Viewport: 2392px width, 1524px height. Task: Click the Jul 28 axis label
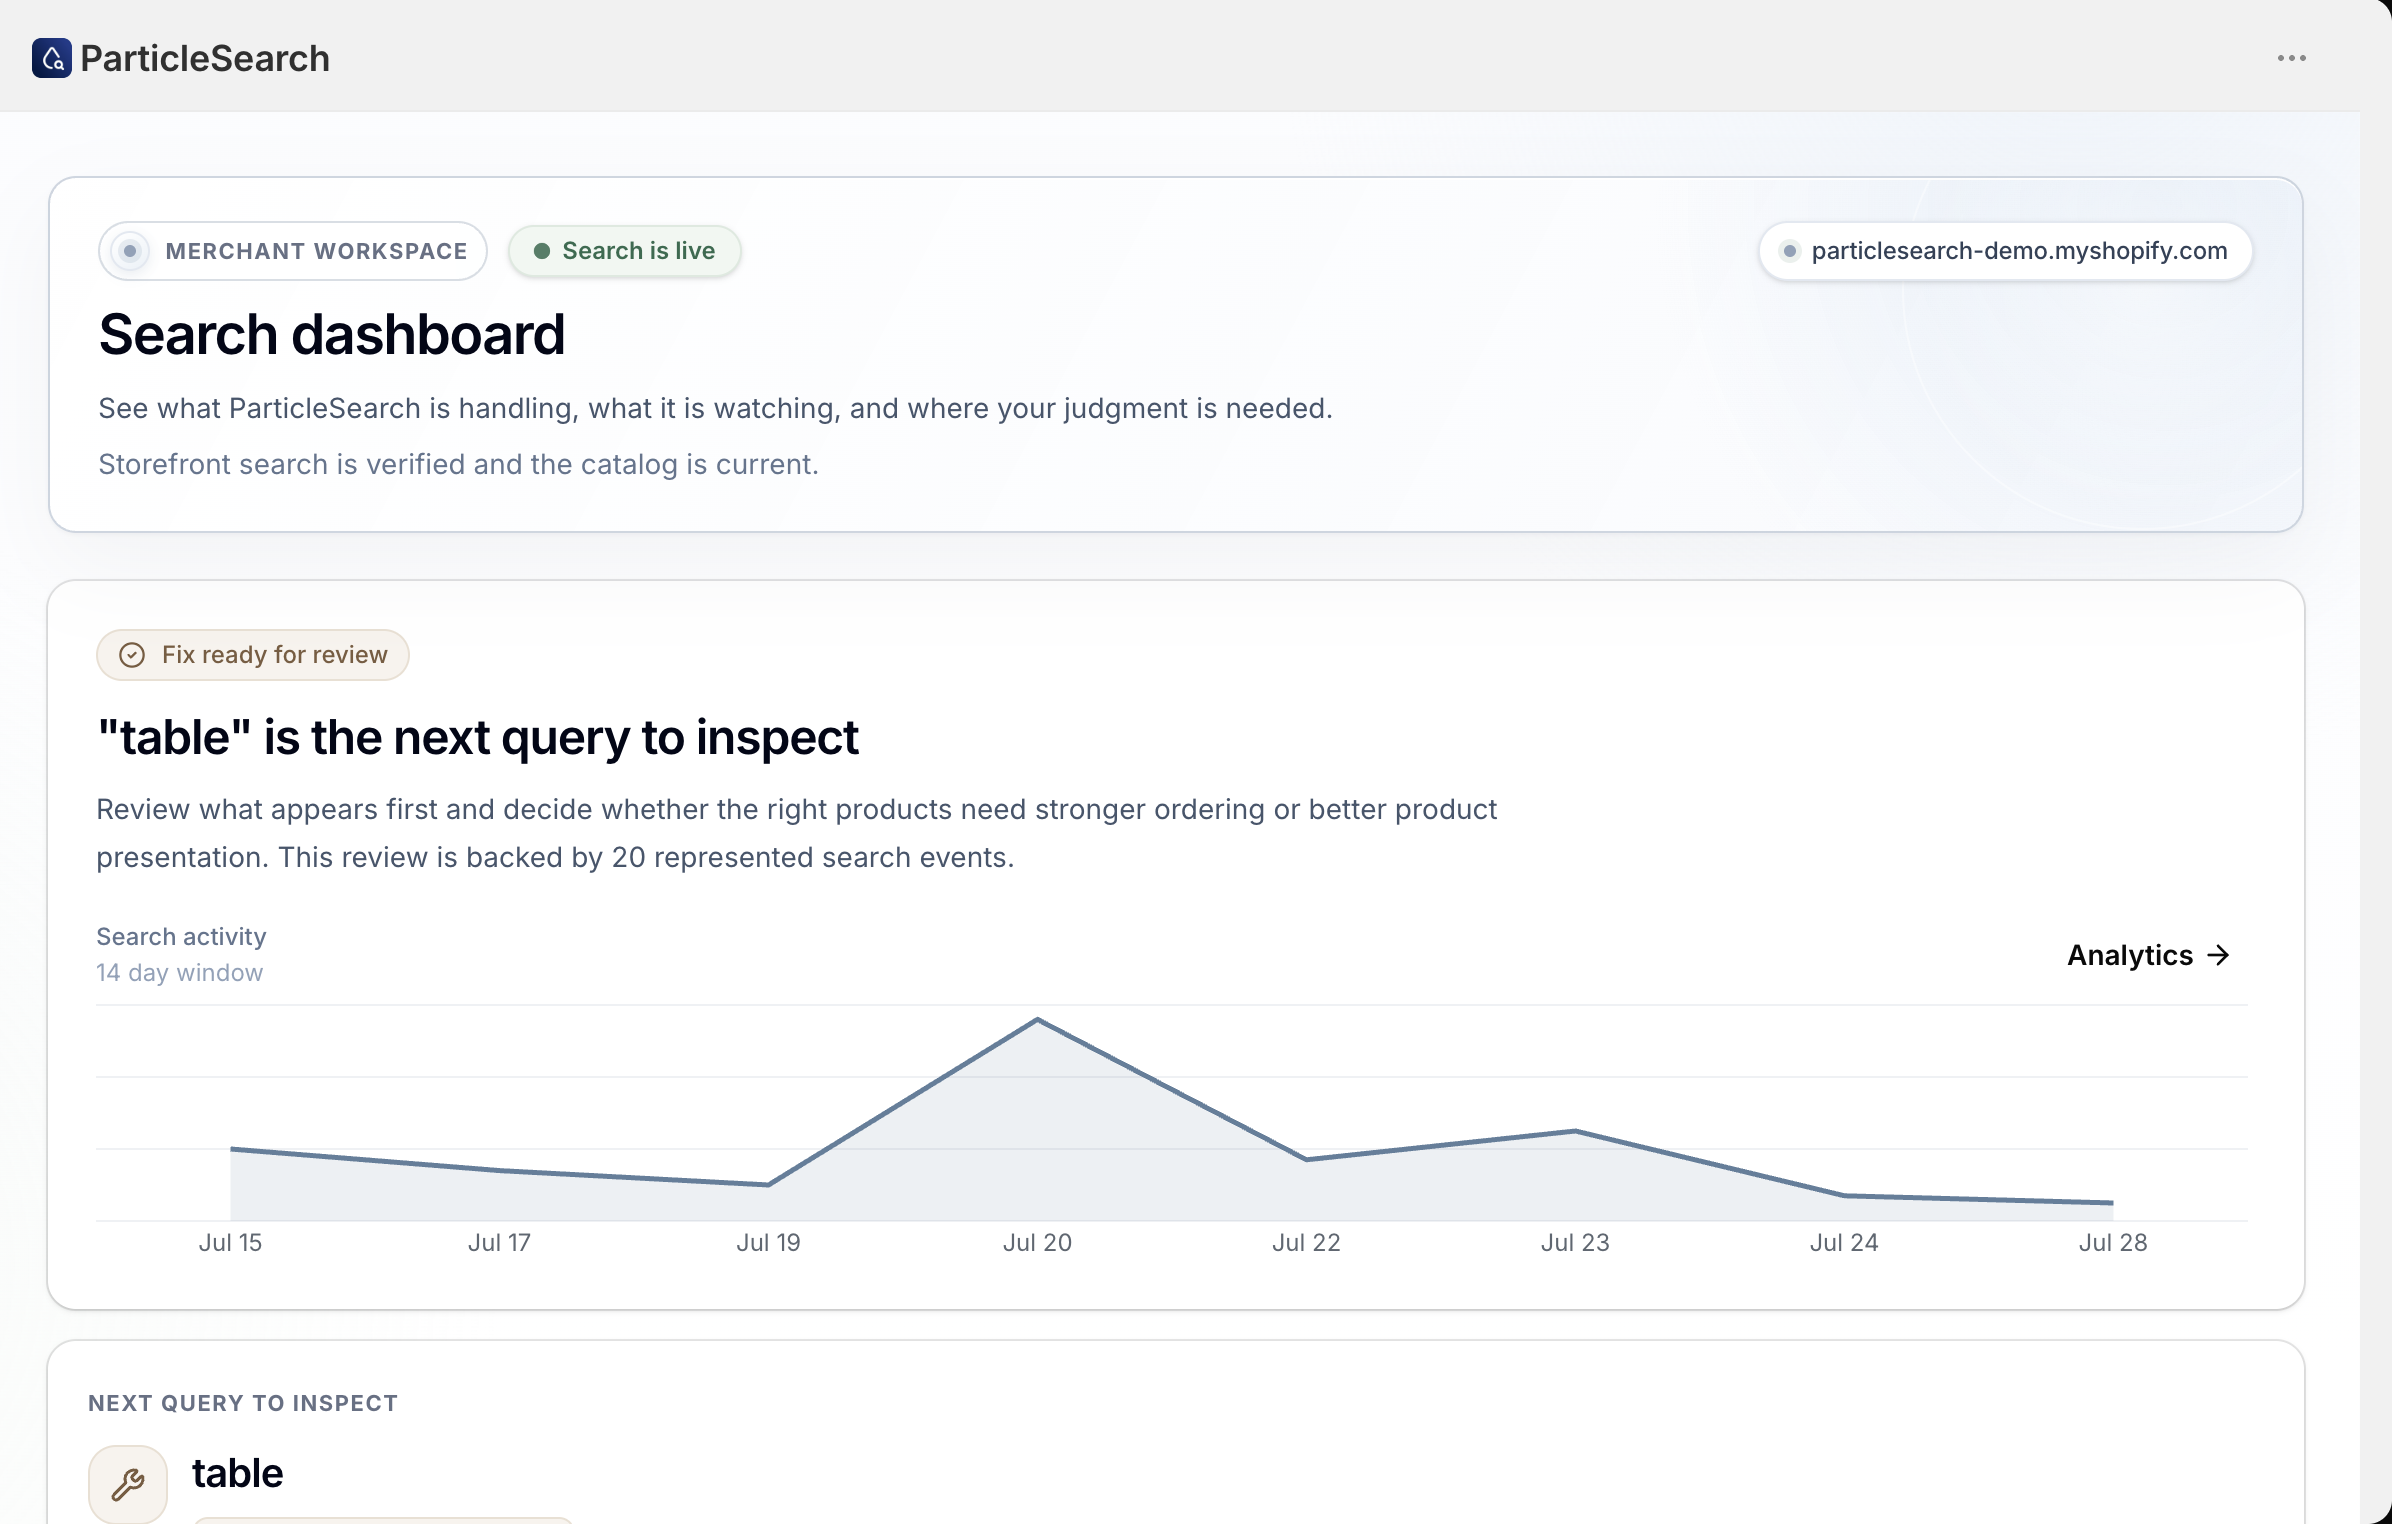(2113, 1243)
